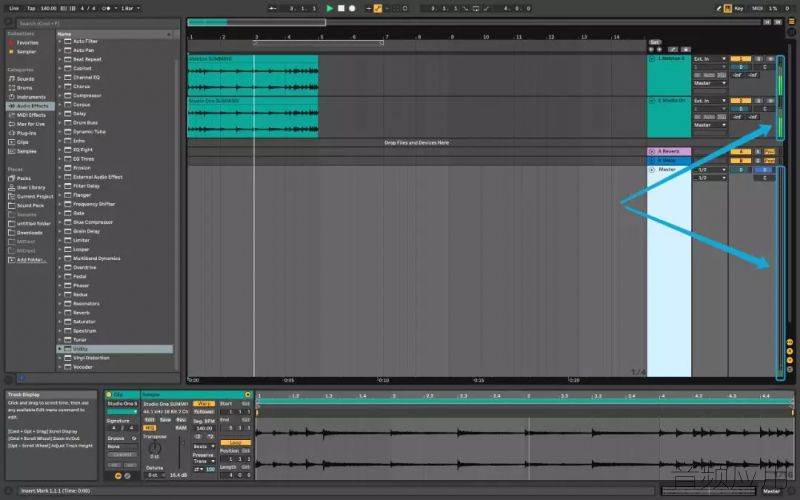The image size is (800, 500).
Task: Open track 1 Master output dropdown
Action: click(709, 83)
